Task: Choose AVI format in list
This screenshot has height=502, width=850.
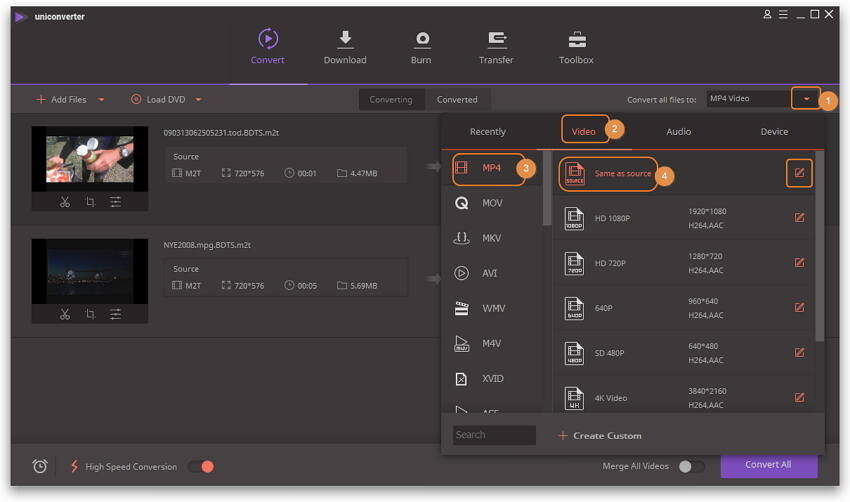Action: 494,273
